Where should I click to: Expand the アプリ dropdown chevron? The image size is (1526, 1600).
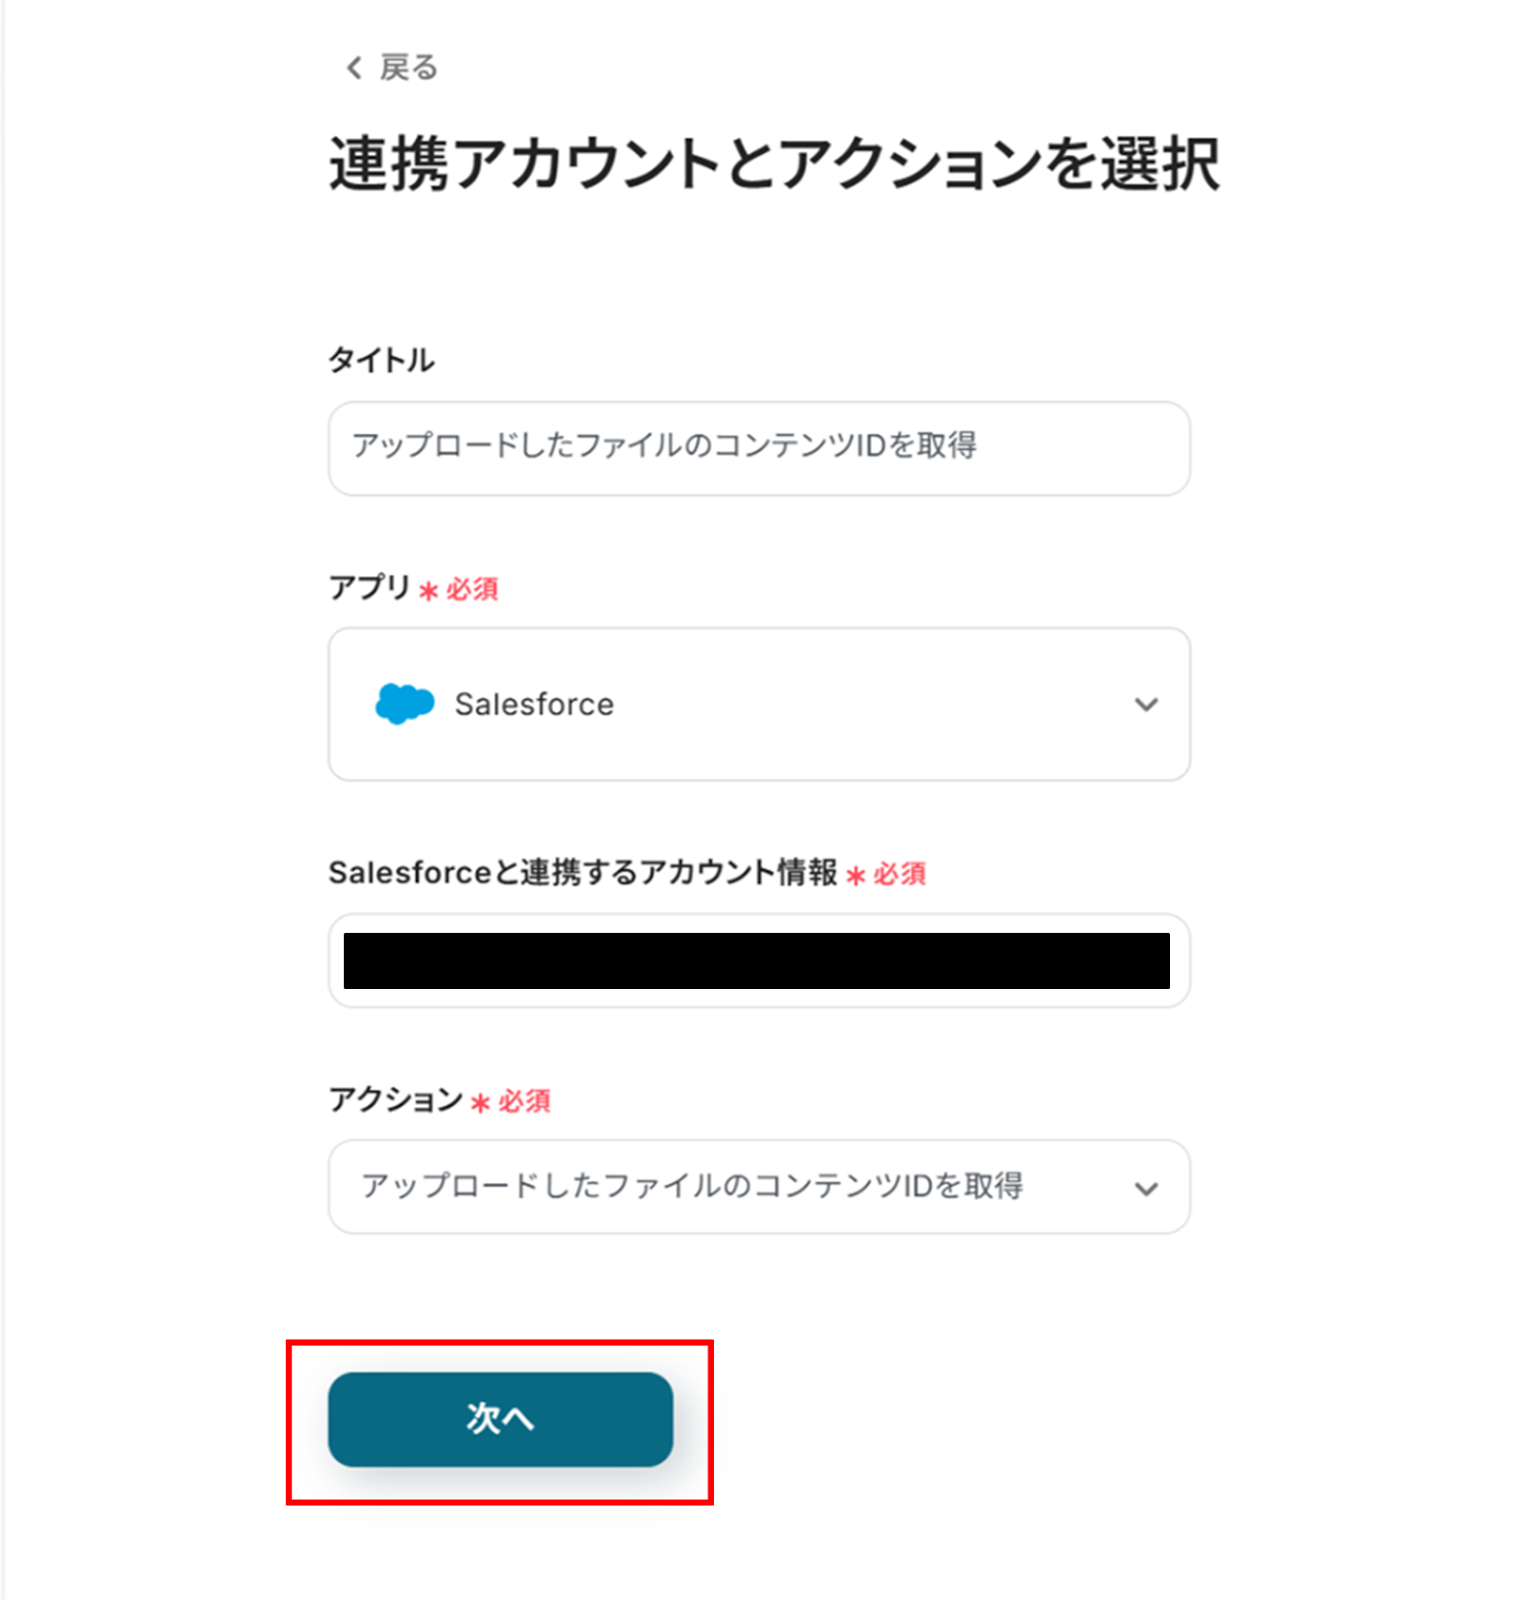tap(1146, 704)
